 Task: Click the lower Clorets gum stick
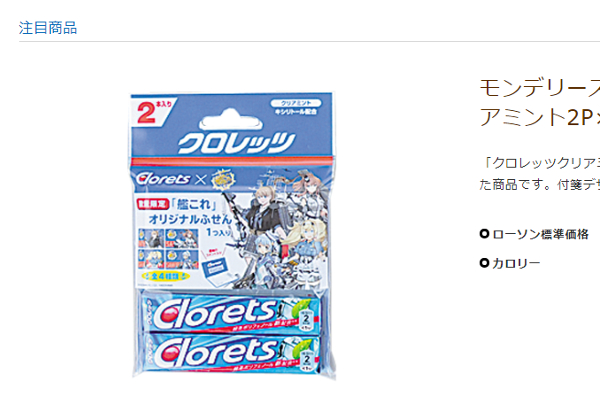click(231, 354)
